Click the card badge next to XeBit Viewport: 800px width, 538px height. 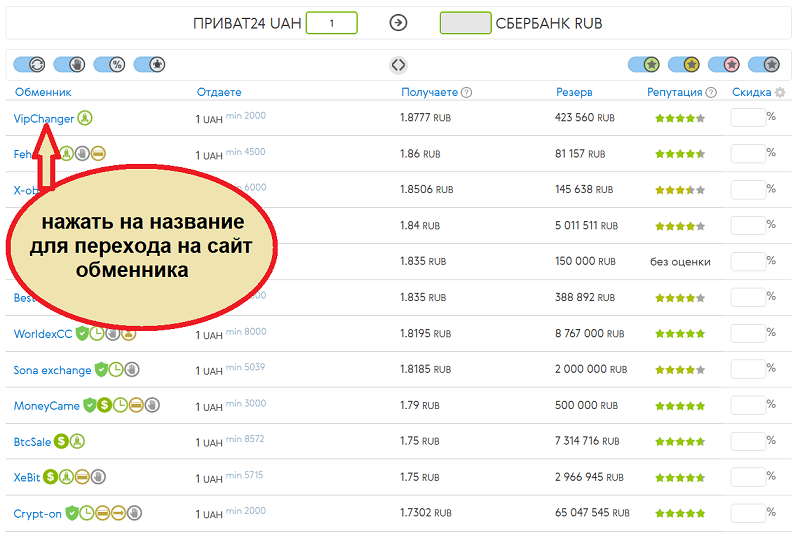[82, 477]
